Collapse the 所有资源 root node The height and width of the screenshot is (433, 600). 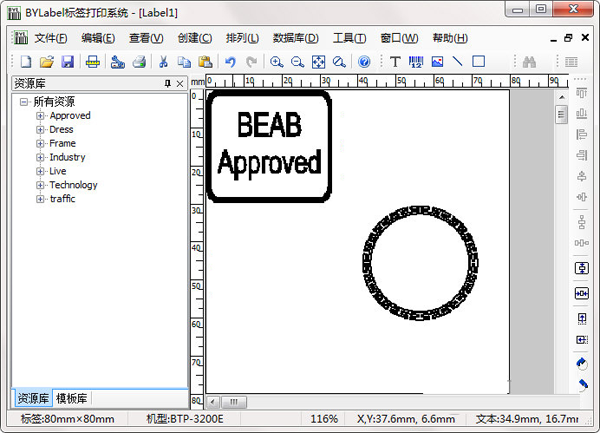24,102
